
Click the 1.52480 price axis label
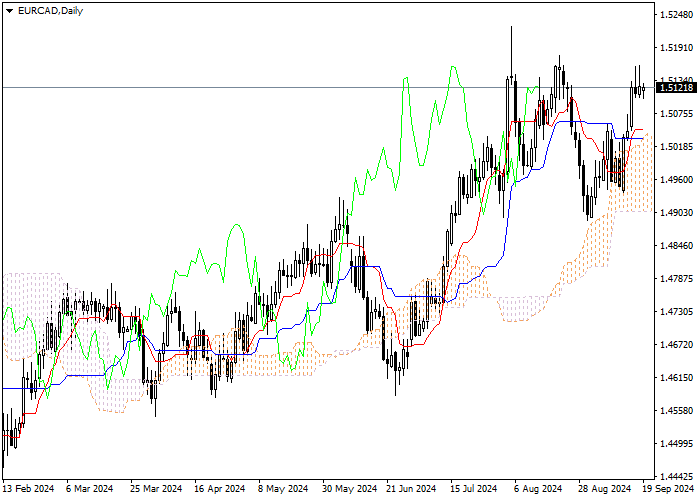click(x=676, y=15)
